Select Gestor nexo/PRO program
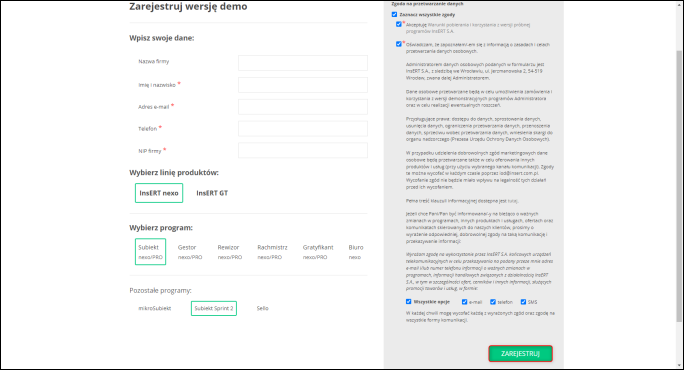 pyautogui.click(x=190, y=252)
